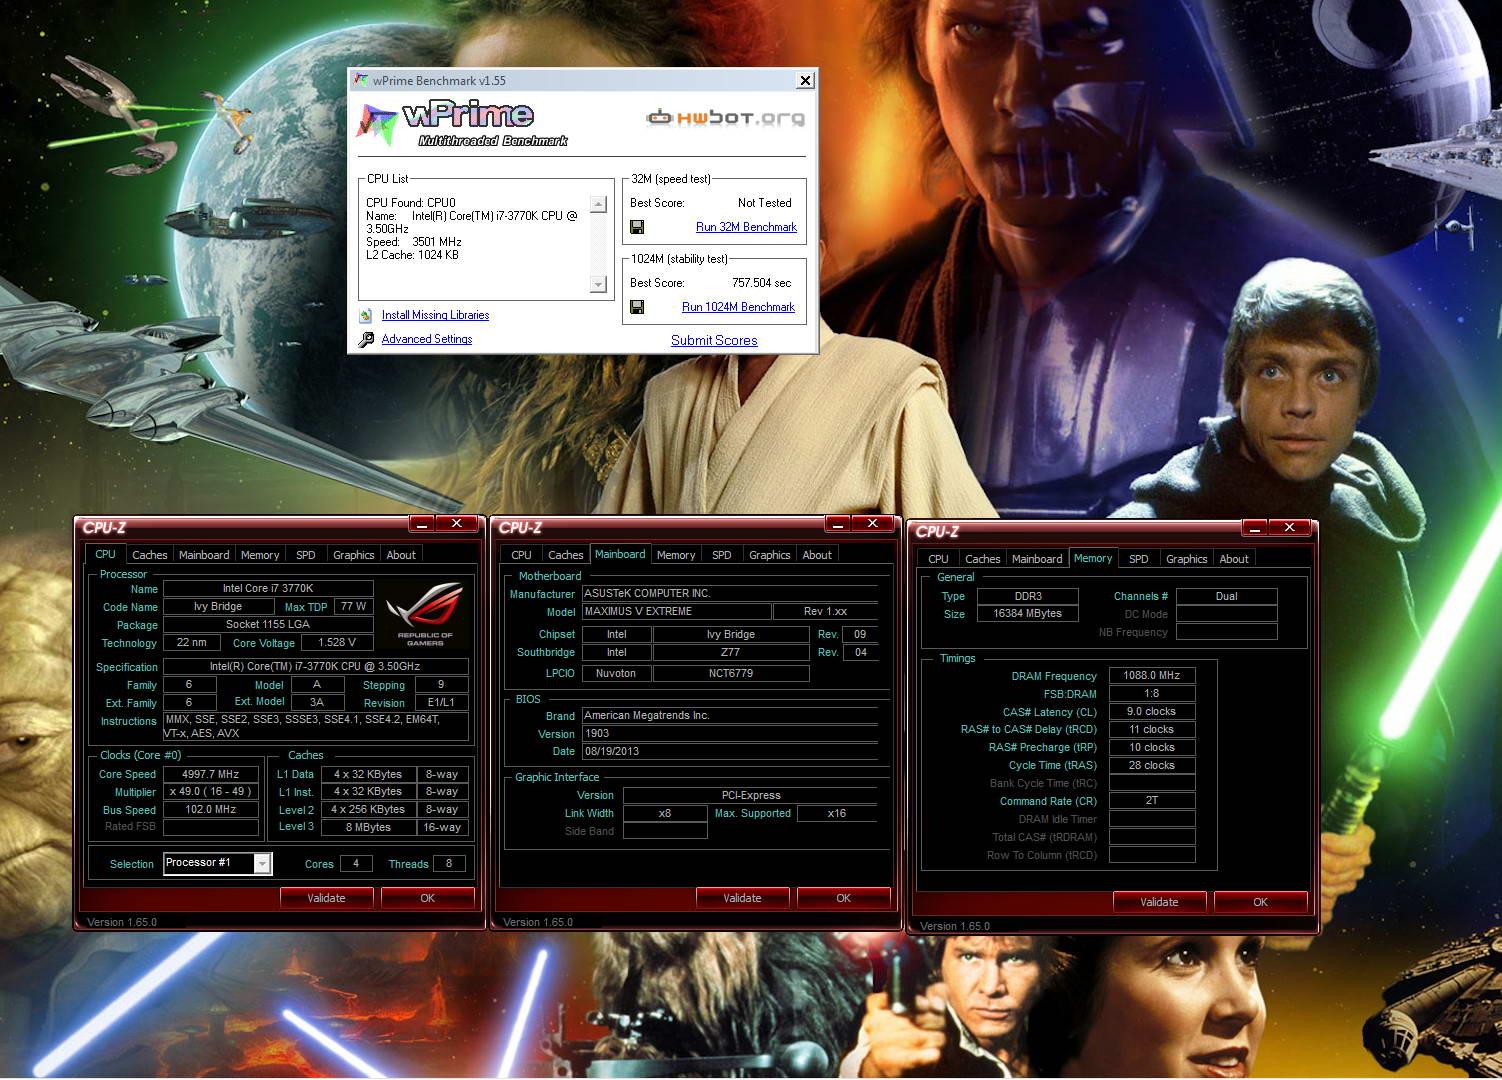Click the ROG Republic of Gamers logo
This screenshot has width=1502, height=1080.
point(425,615)
